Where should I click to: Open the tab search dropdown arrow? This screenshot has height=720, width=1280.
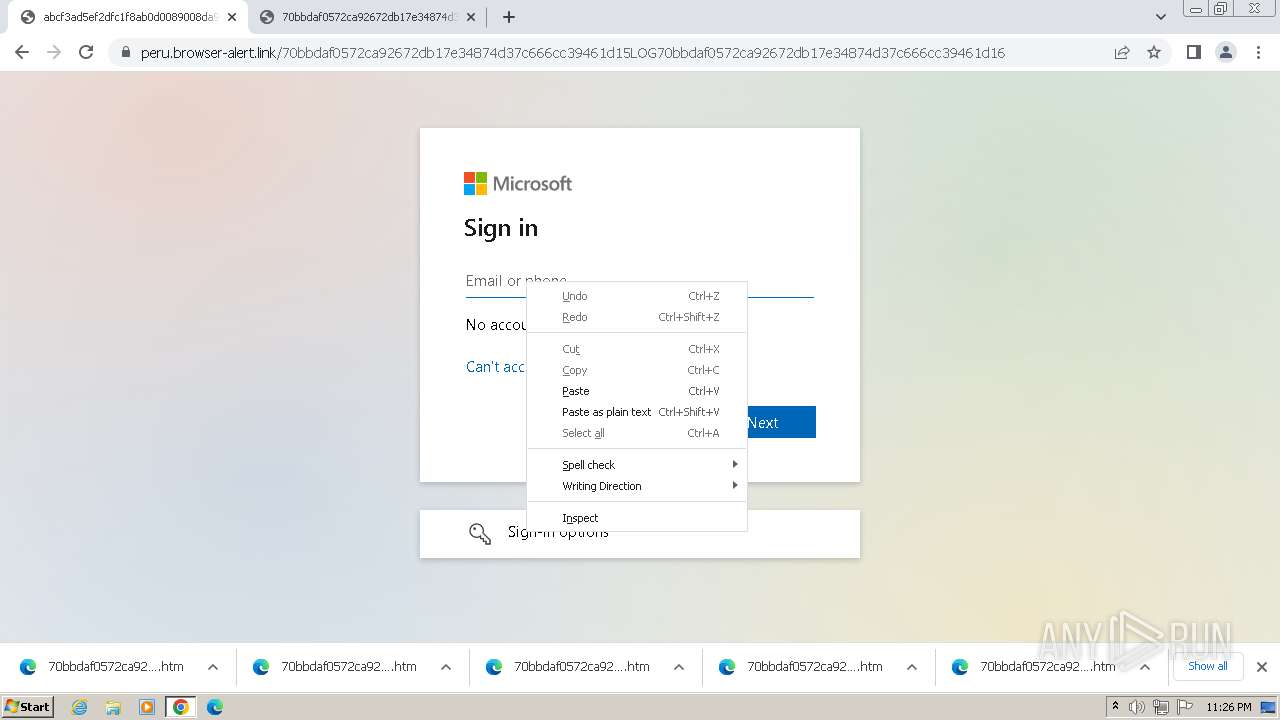[x=1161, y=17]
